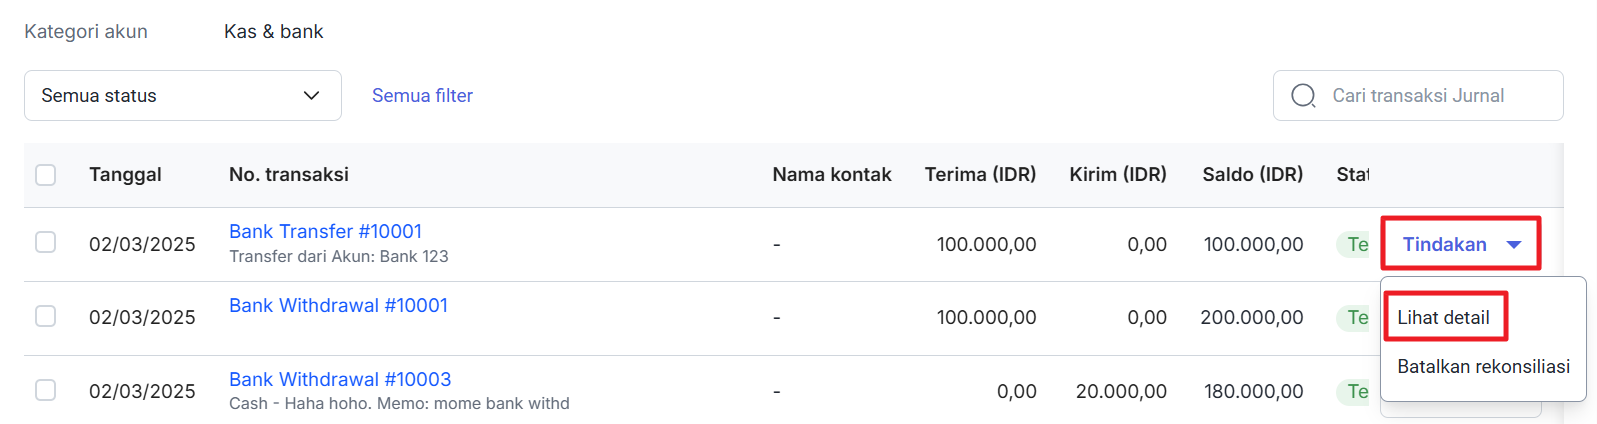The height and width of the screenshot is (424, 1597).
Task: Click the status badge on first row
Action: point(1354,244)
